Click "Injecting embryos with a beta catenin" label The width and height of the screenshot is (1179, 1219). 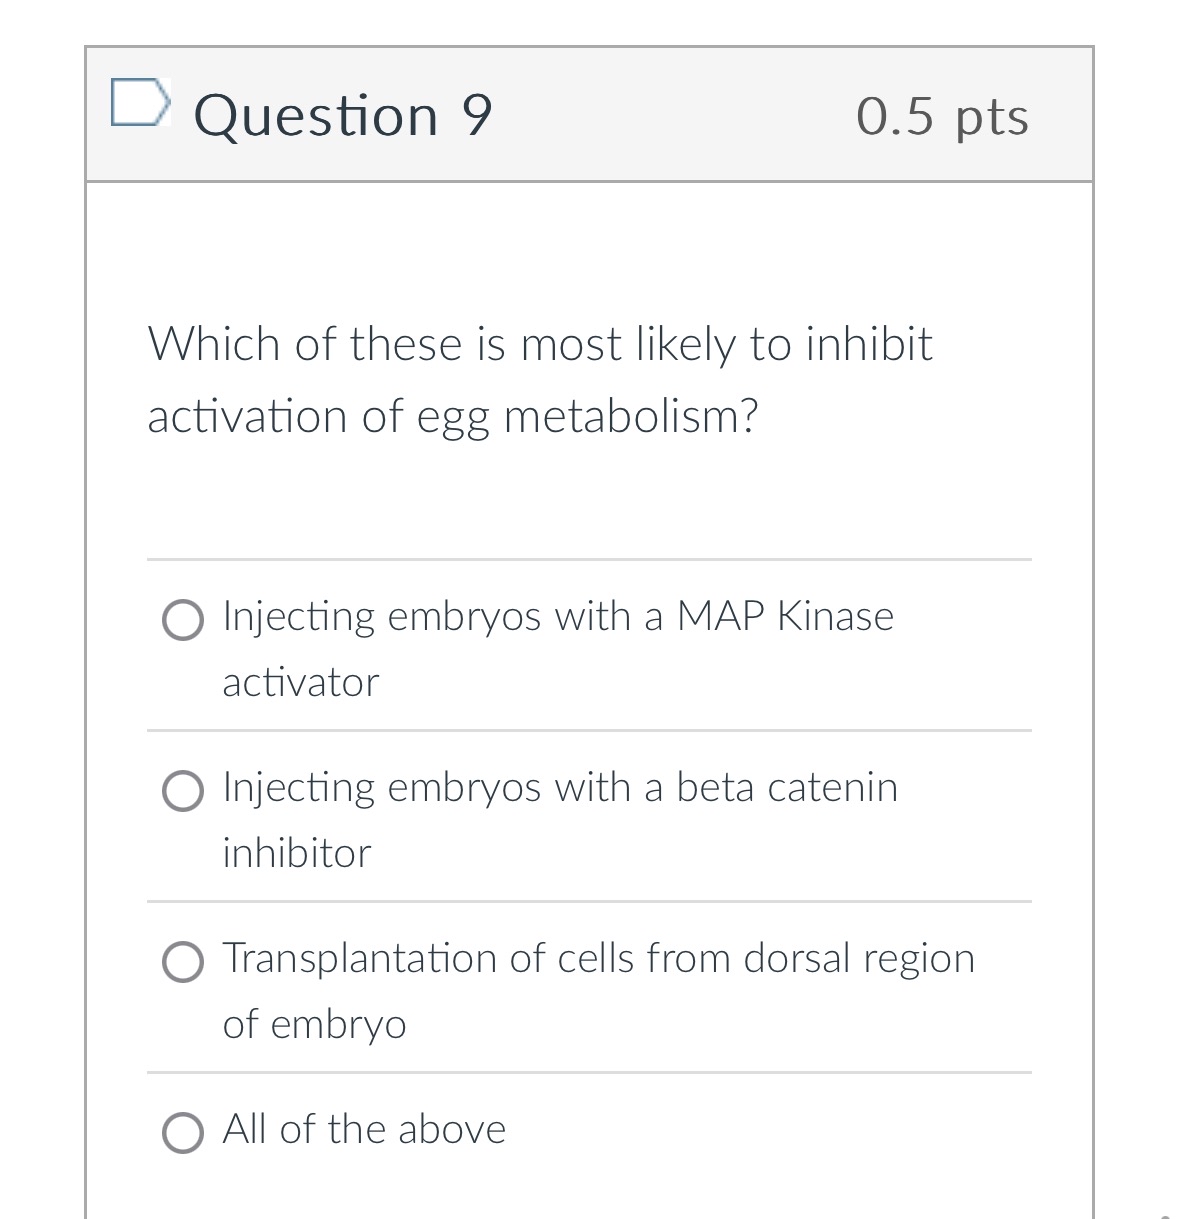point(559,787)
